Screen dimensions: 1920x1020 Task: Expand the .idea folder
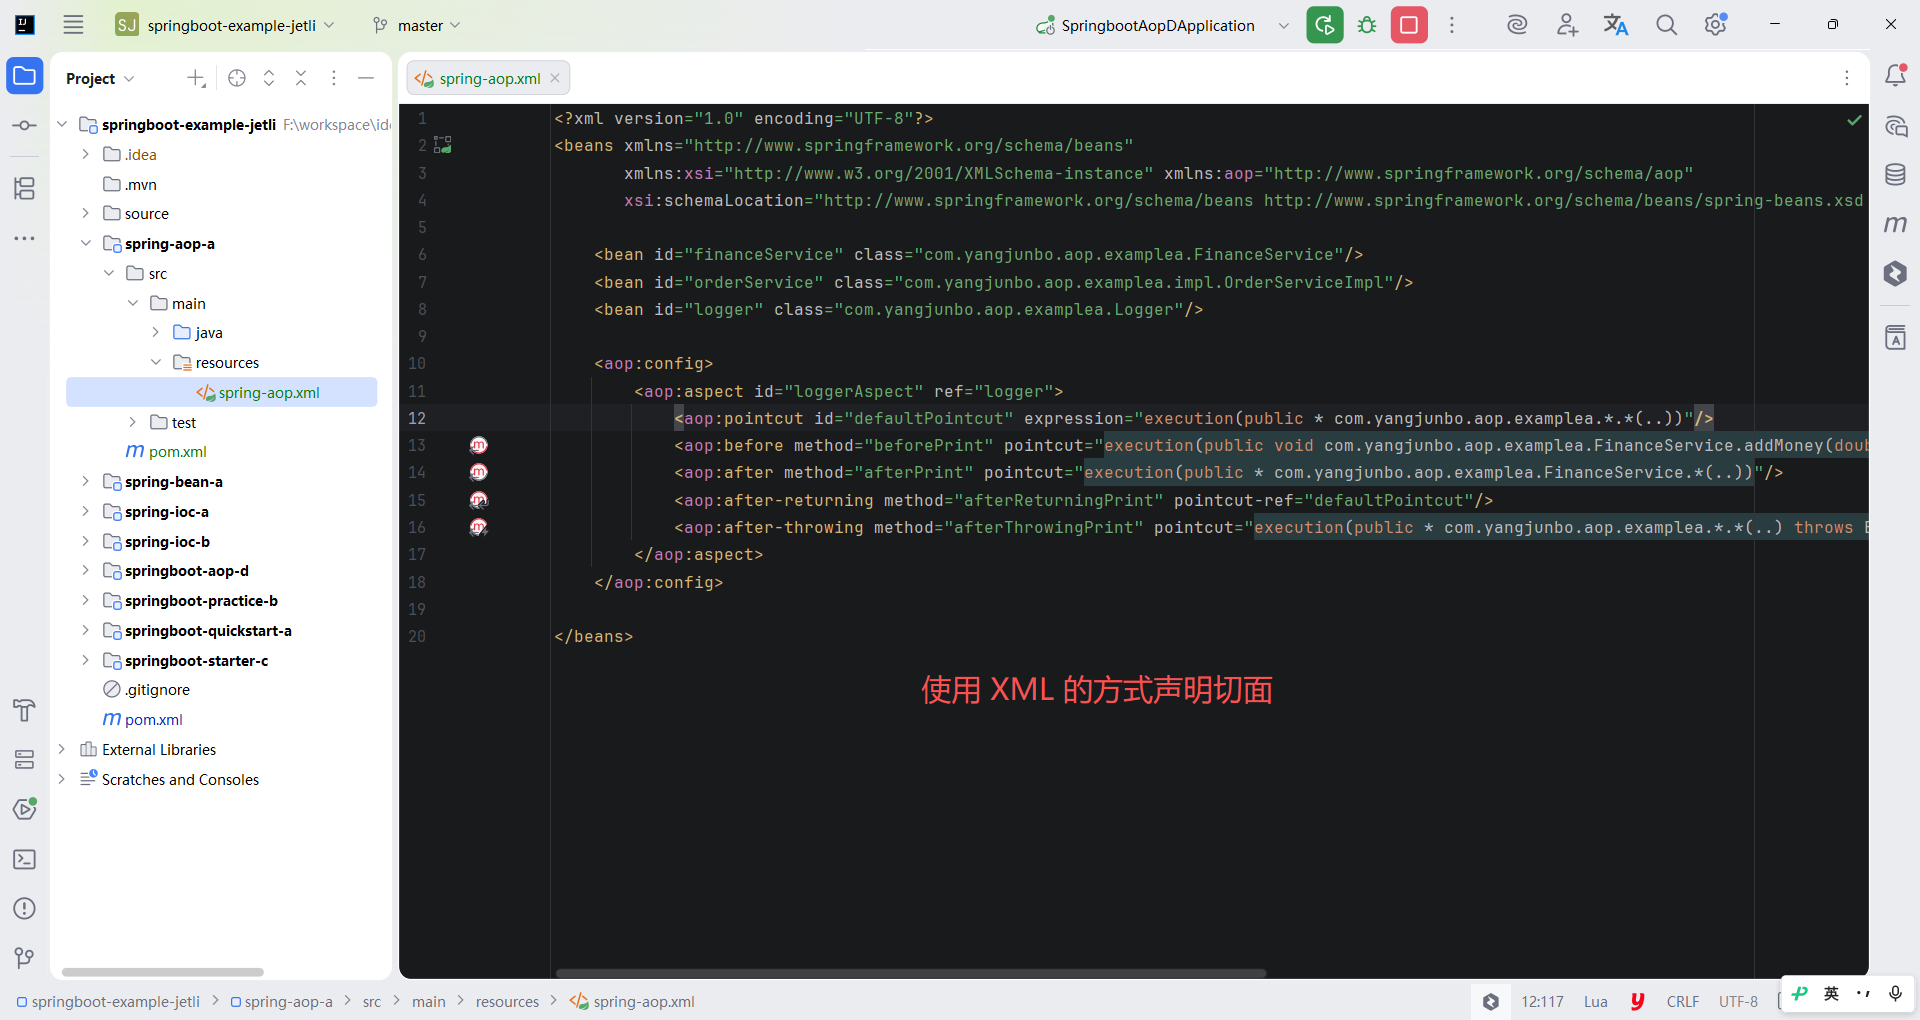coord(86,154)
